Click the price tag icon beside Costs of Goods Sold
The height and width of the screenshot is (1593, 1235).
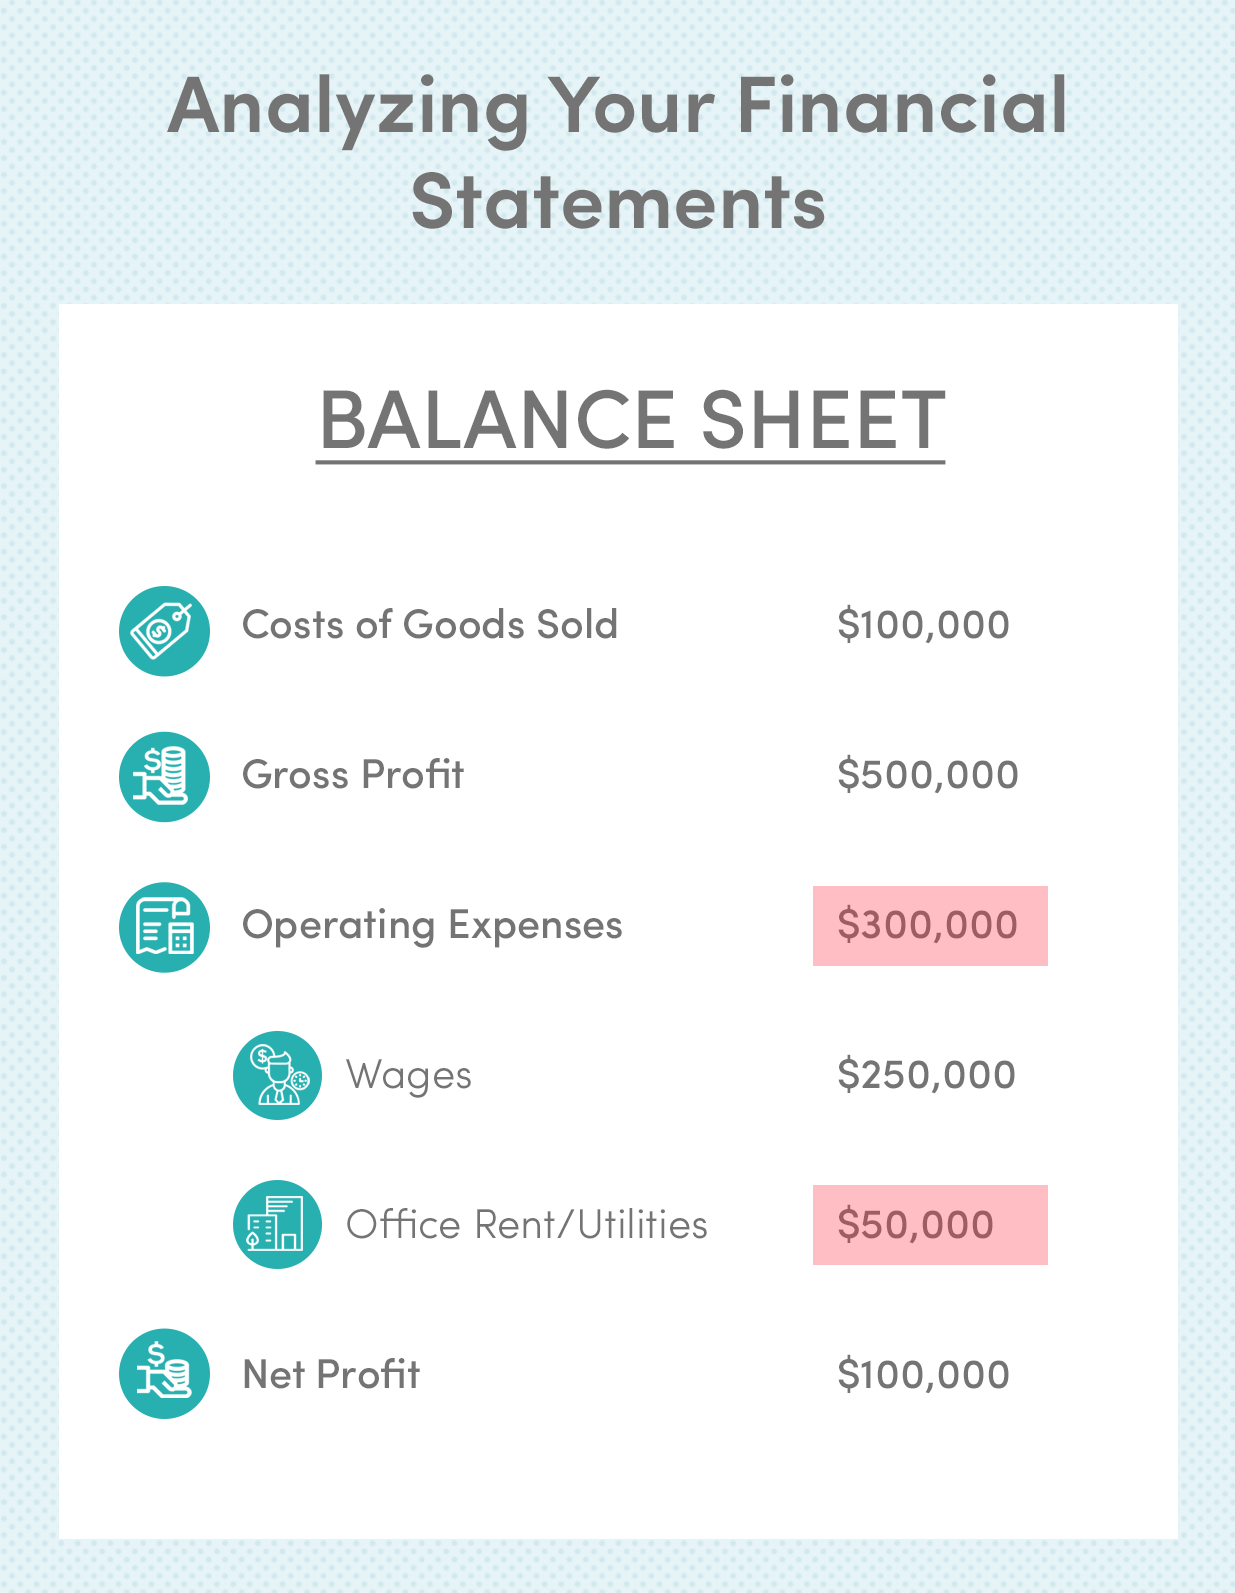coord(164,631)
